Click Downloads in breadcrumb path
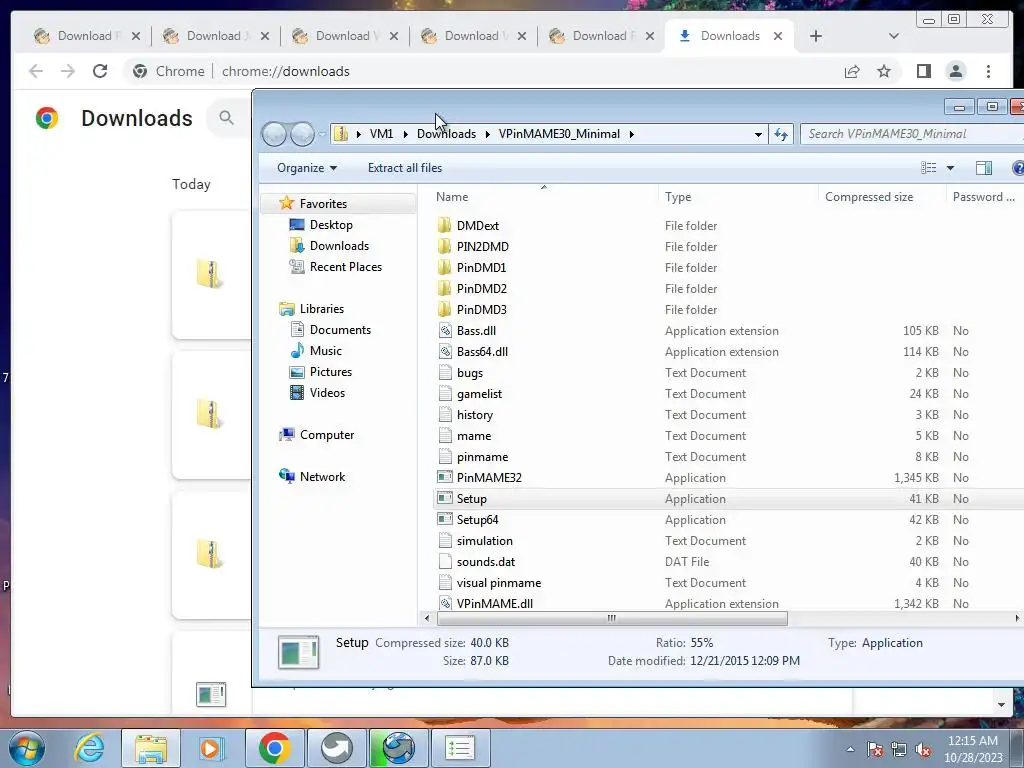 coord(446,134)
